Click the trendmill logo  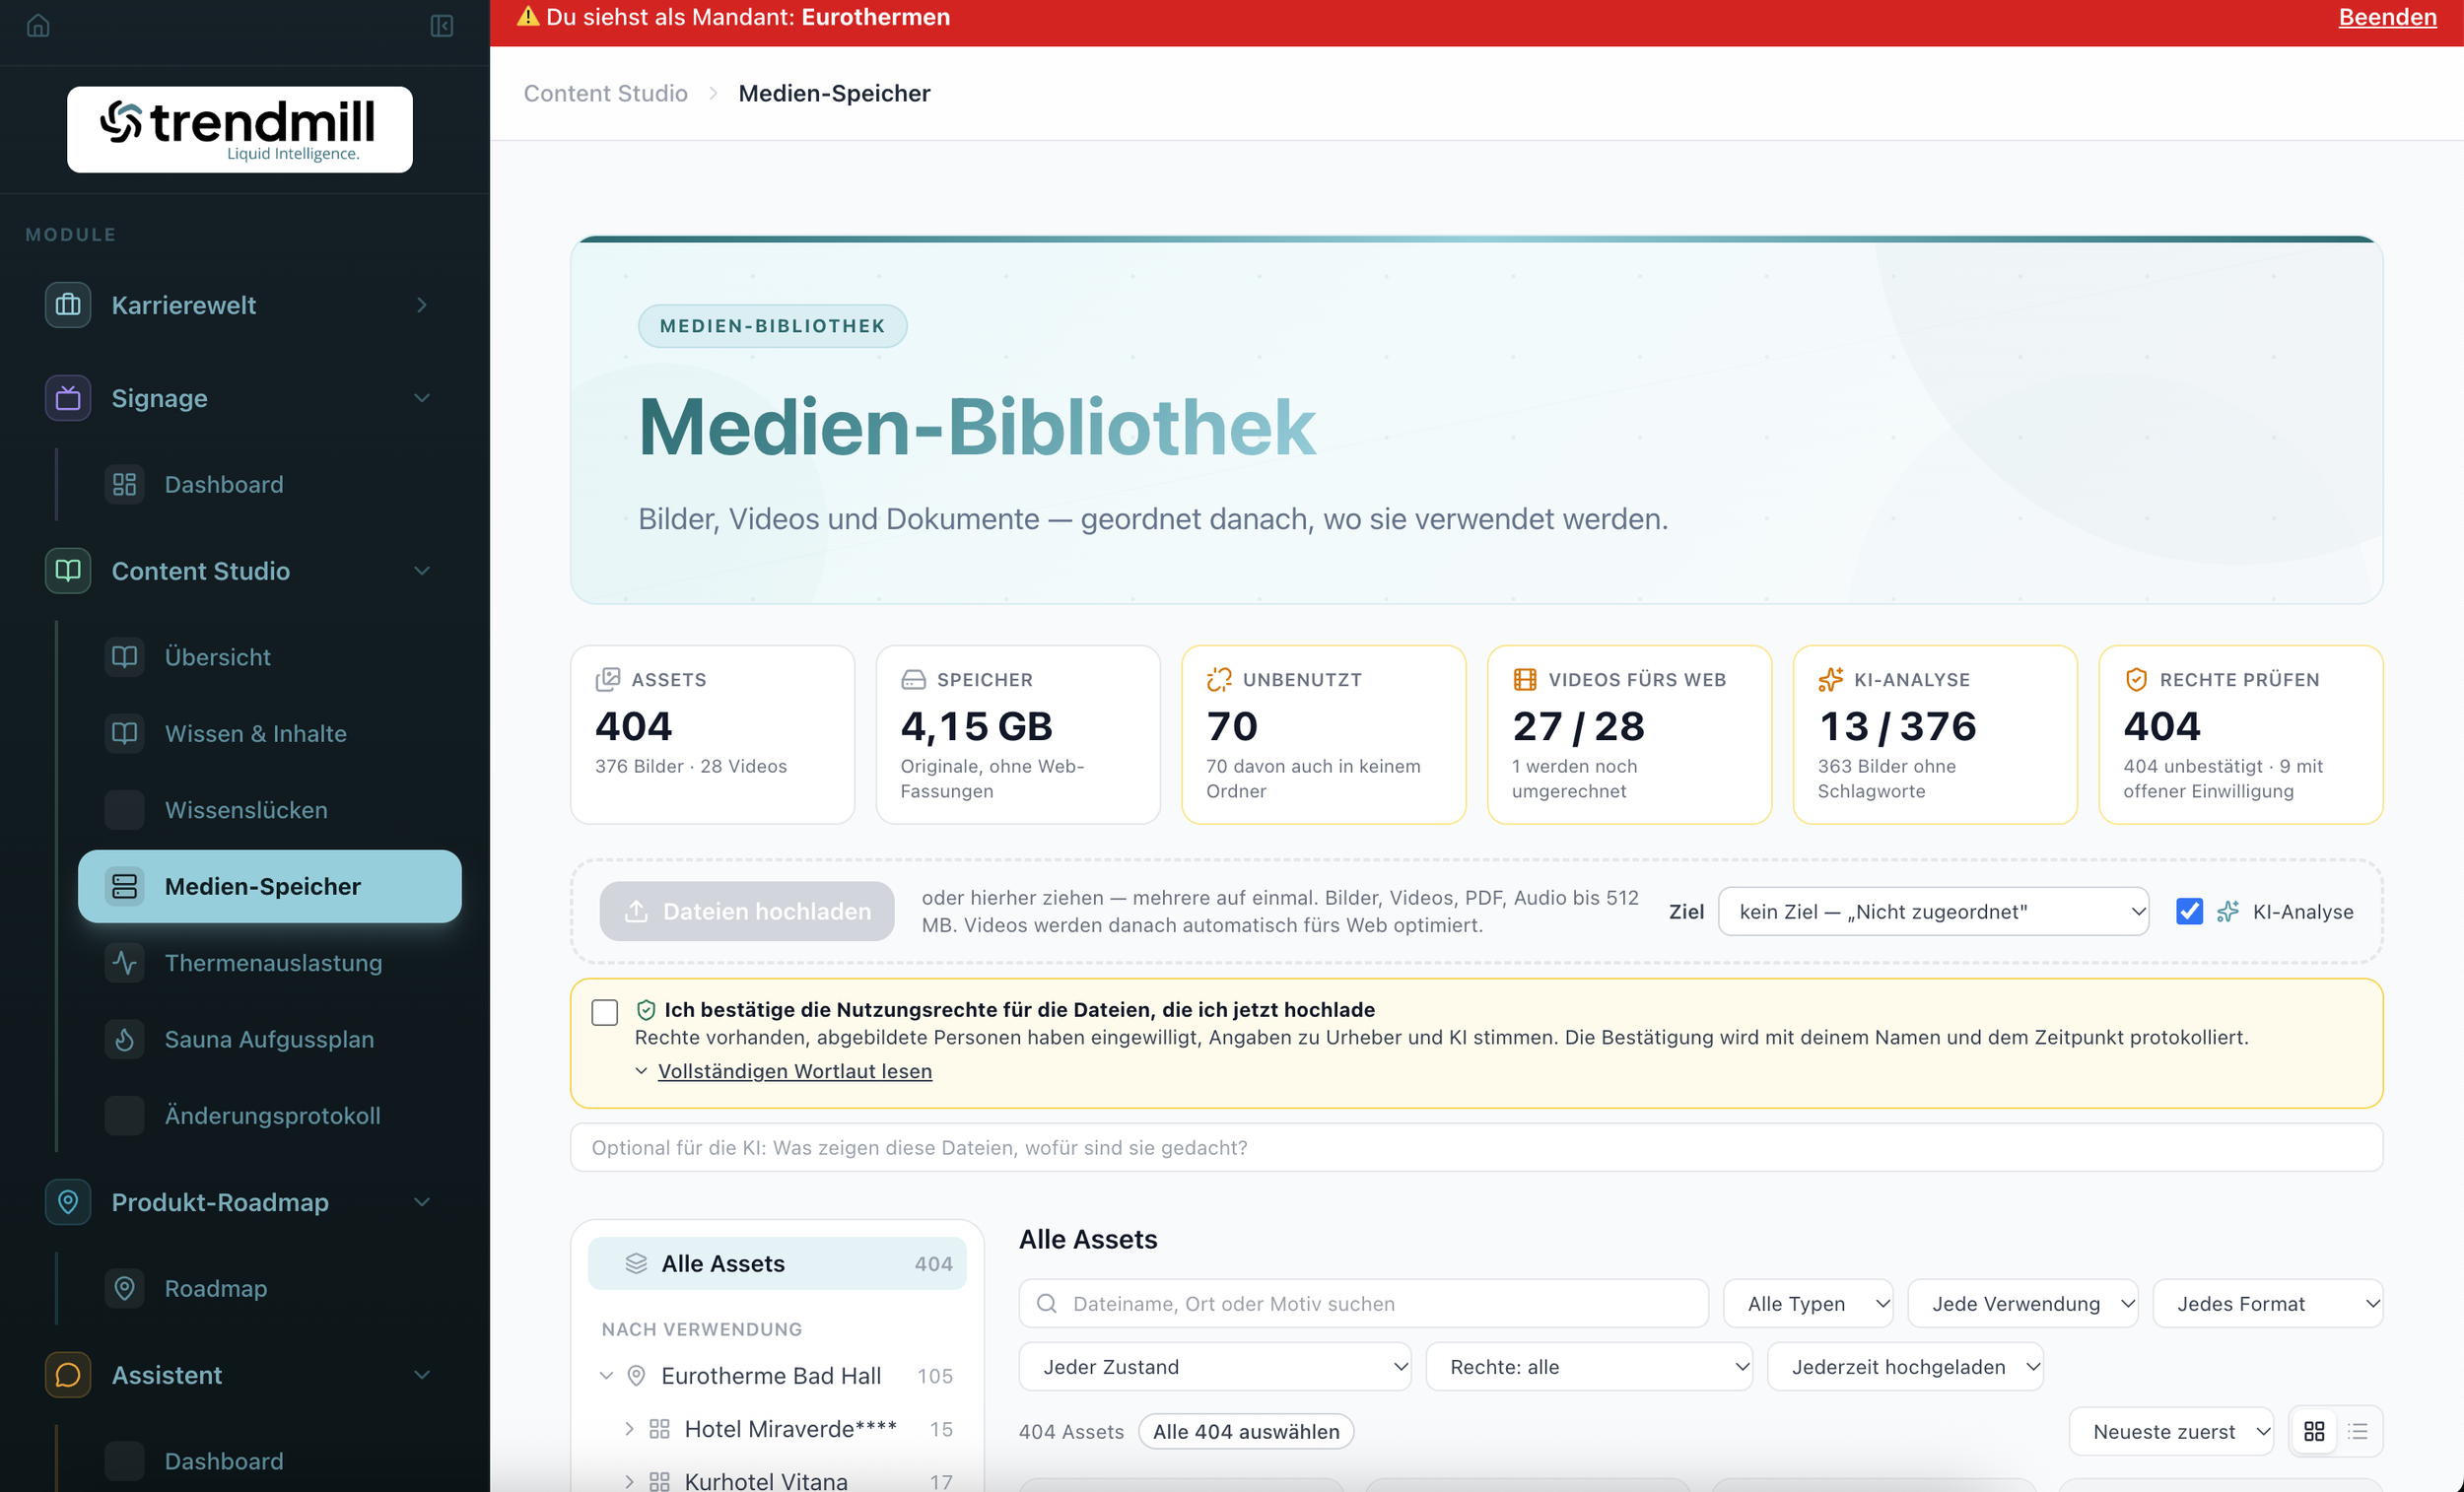(240, 129)
